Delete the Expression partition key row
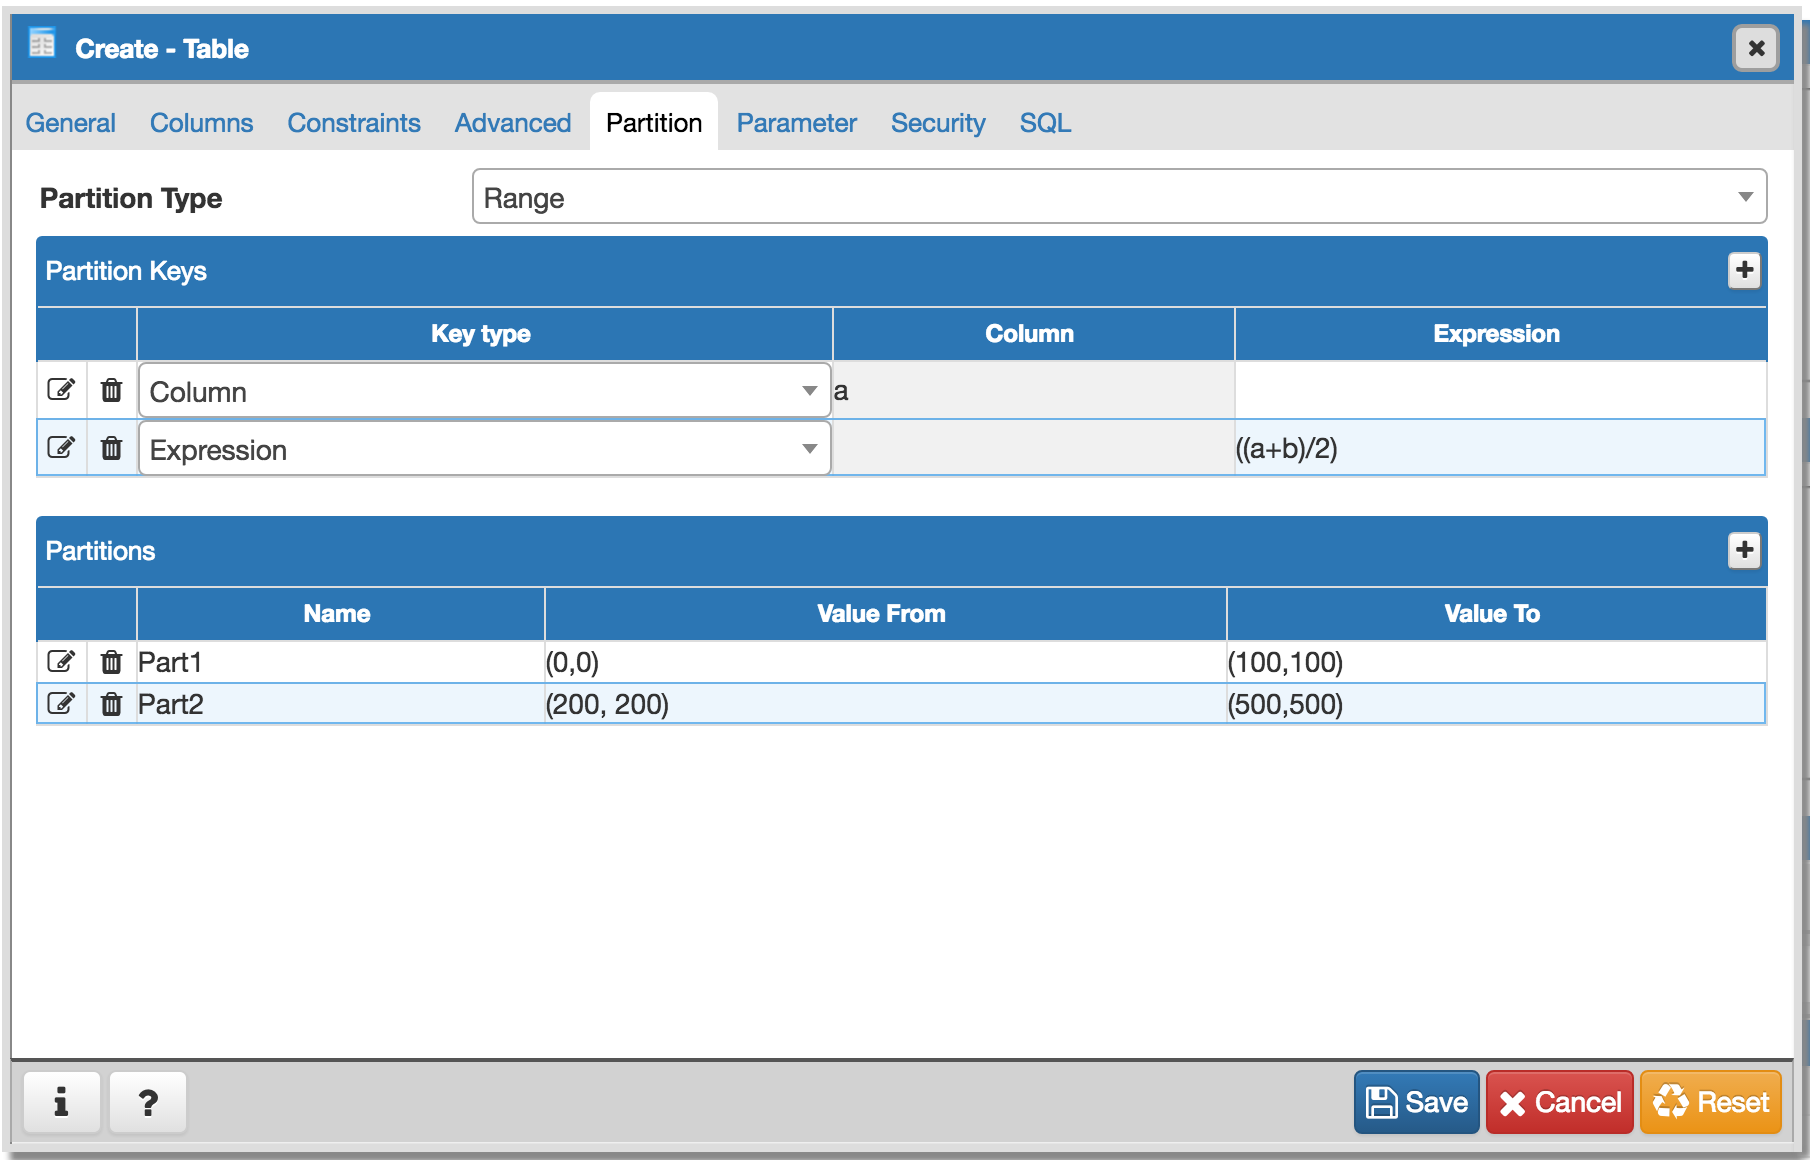This screenshot has height=1160, width=1810. 111,448
